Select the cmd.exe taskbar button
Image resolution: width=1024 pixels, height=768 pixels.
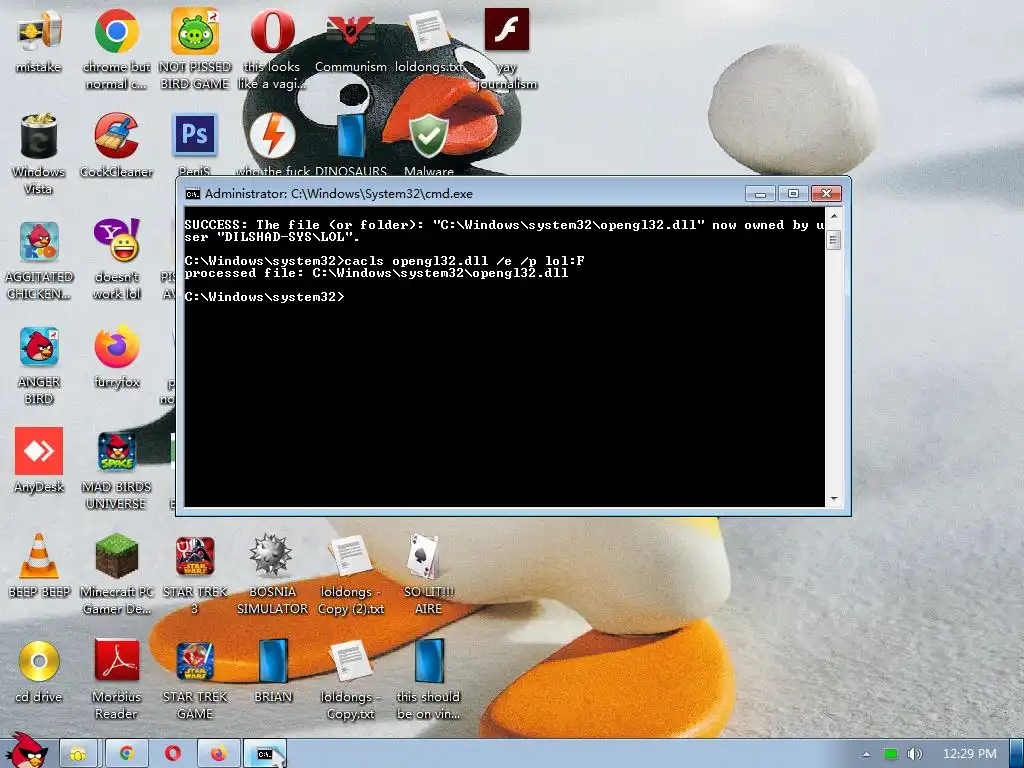click(x=264, y=754)
